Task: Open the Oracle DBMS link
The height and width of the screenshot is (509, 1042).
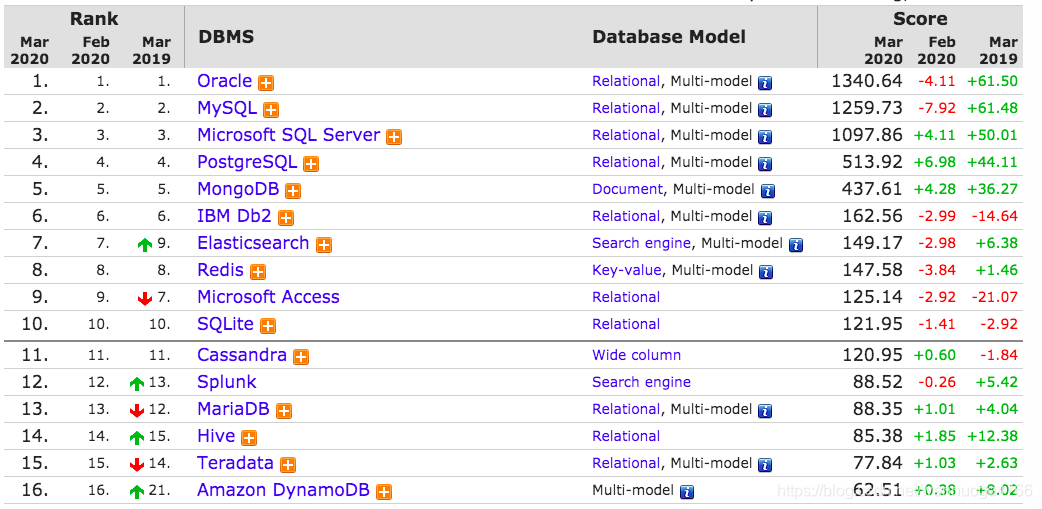Action: [224, 81]
